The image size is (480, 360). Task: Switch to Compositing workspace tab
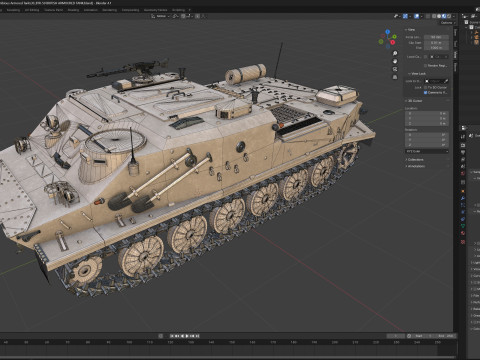coord(130,10)
